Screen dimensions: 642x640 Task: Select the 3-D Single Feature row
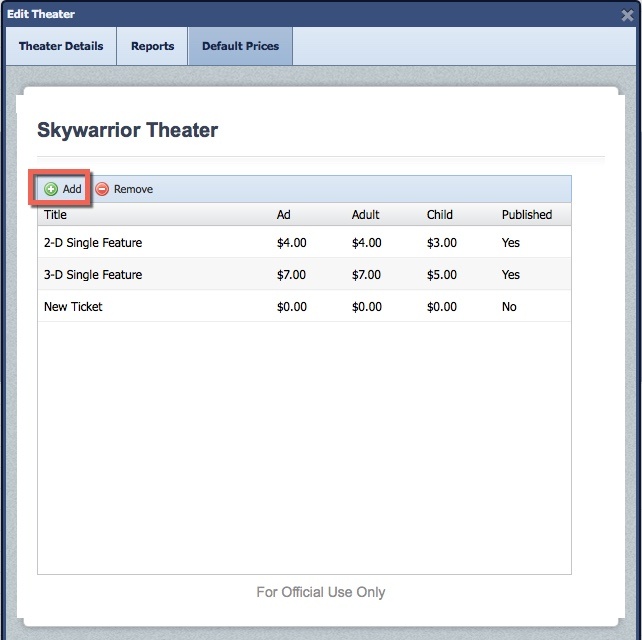pyautogui.click(x=93, y=274)
